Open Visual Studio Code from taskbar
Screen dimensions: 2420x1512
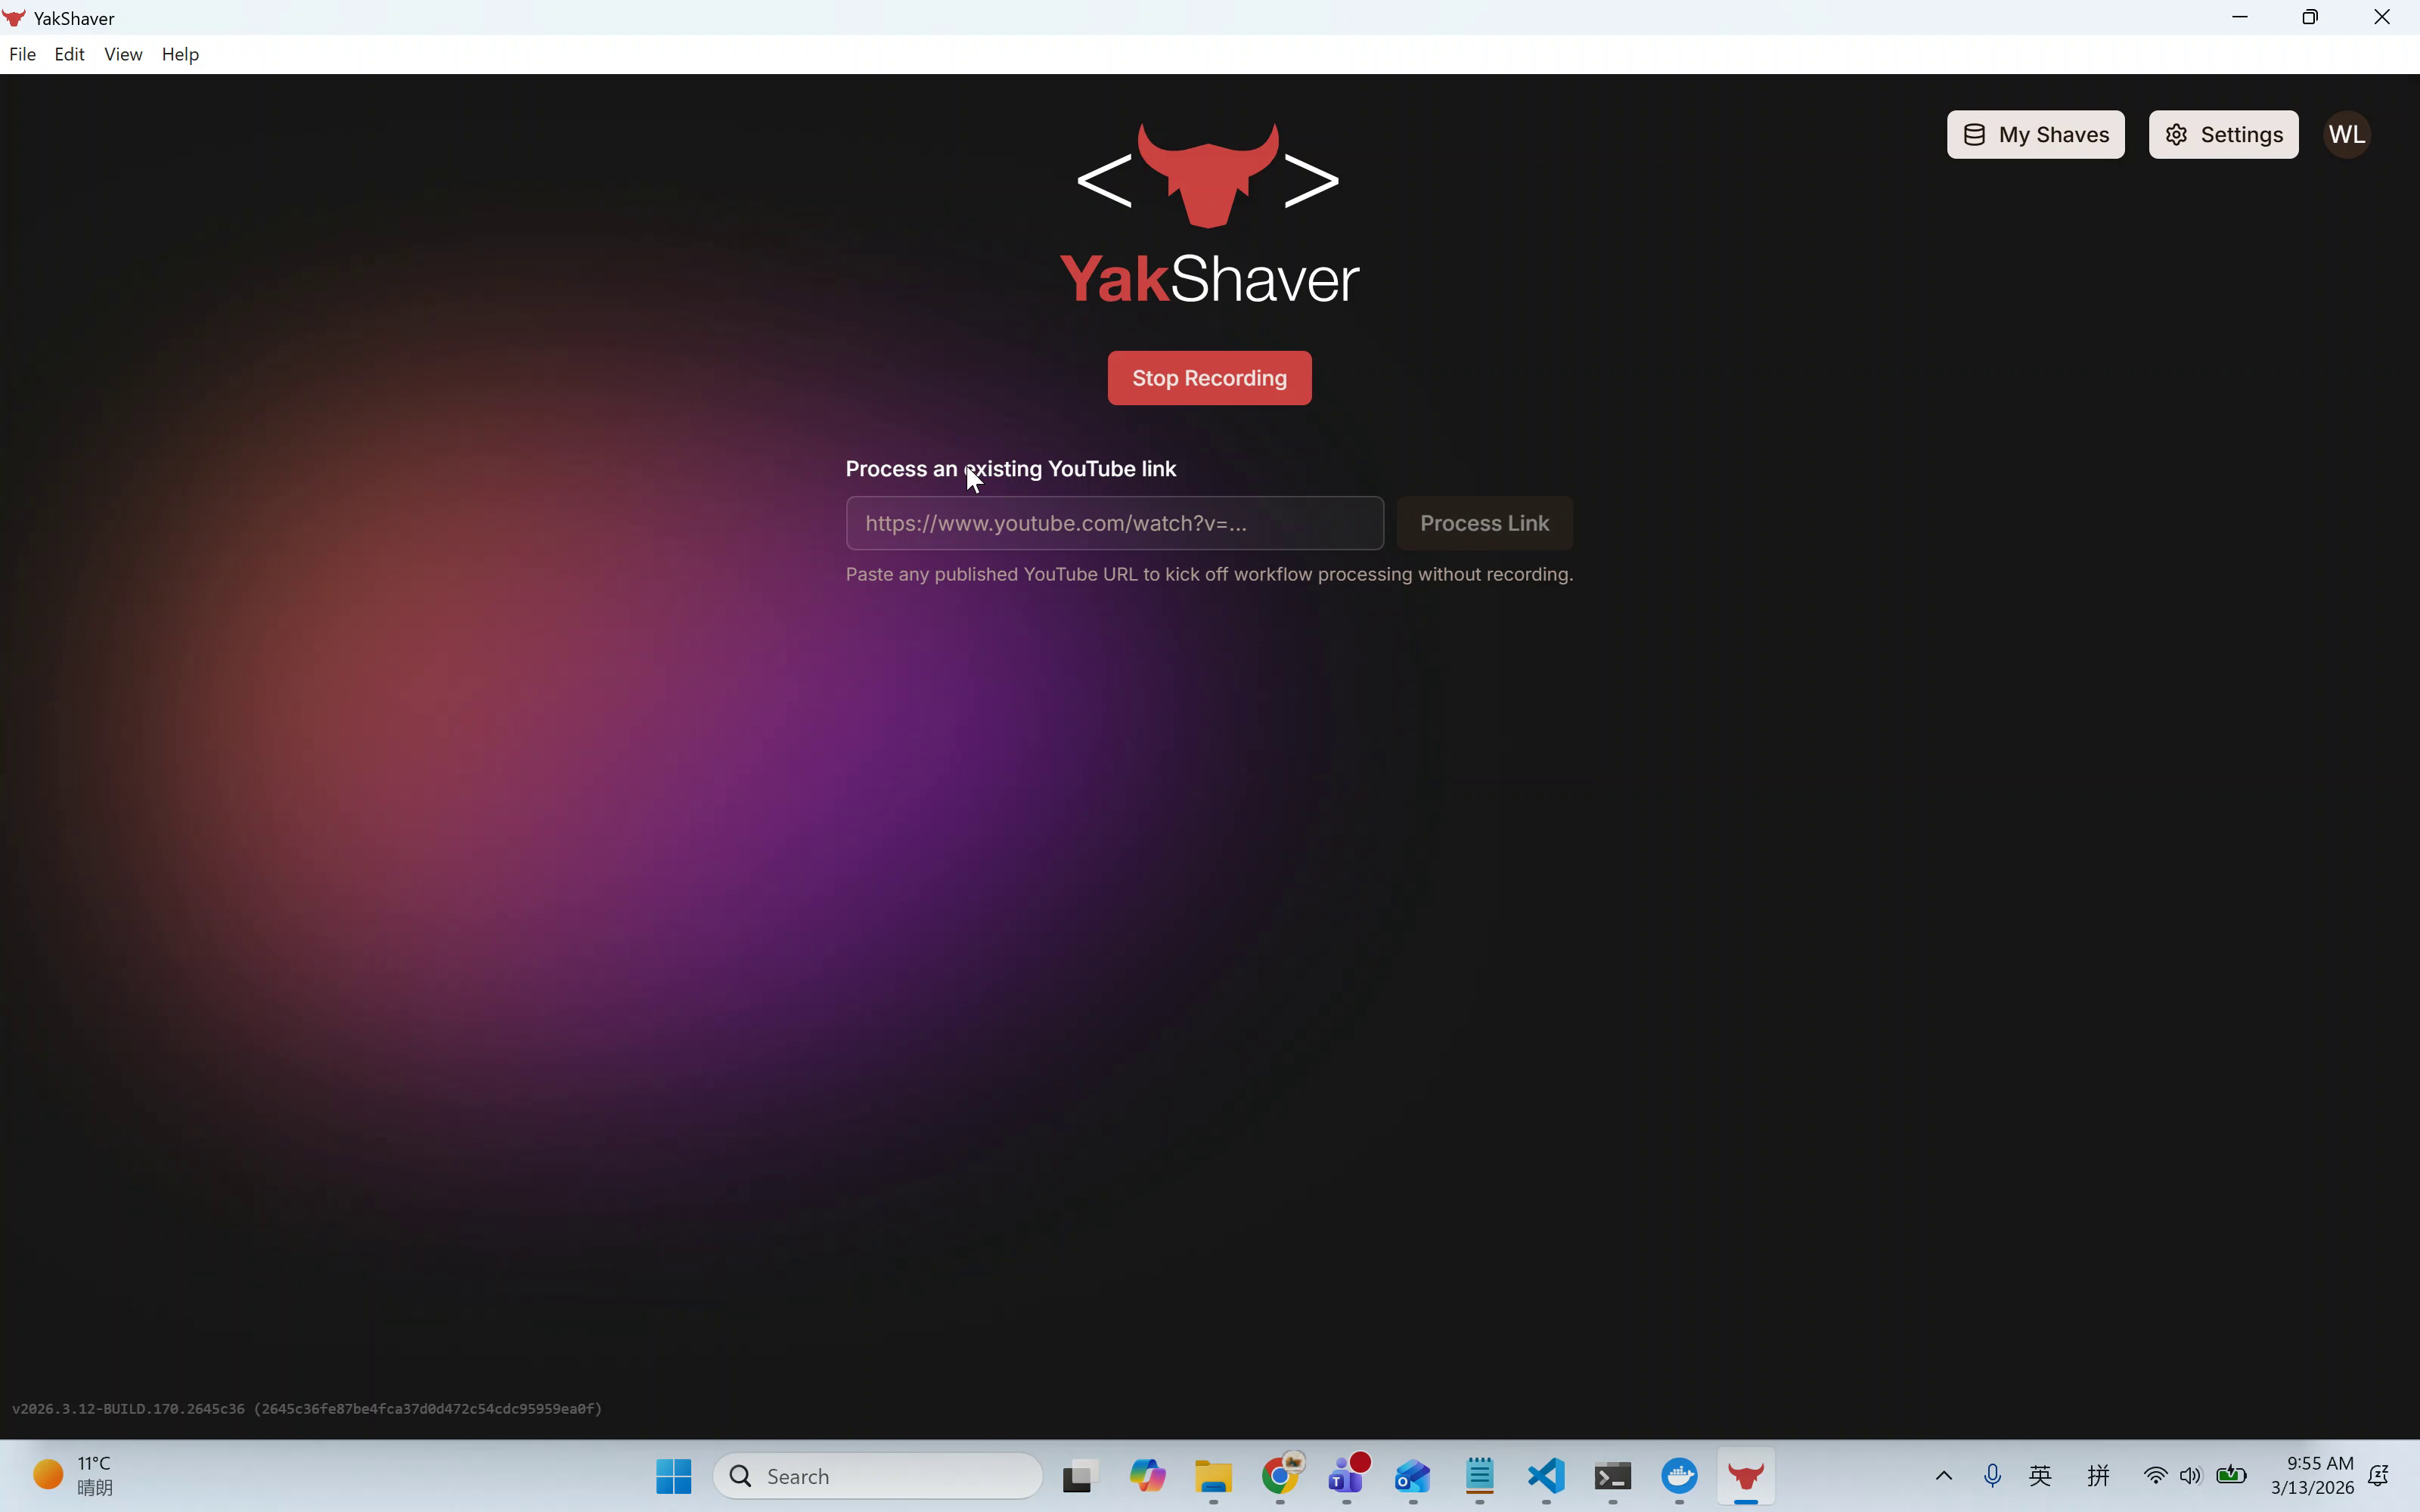click(x=1546, y=1476)
